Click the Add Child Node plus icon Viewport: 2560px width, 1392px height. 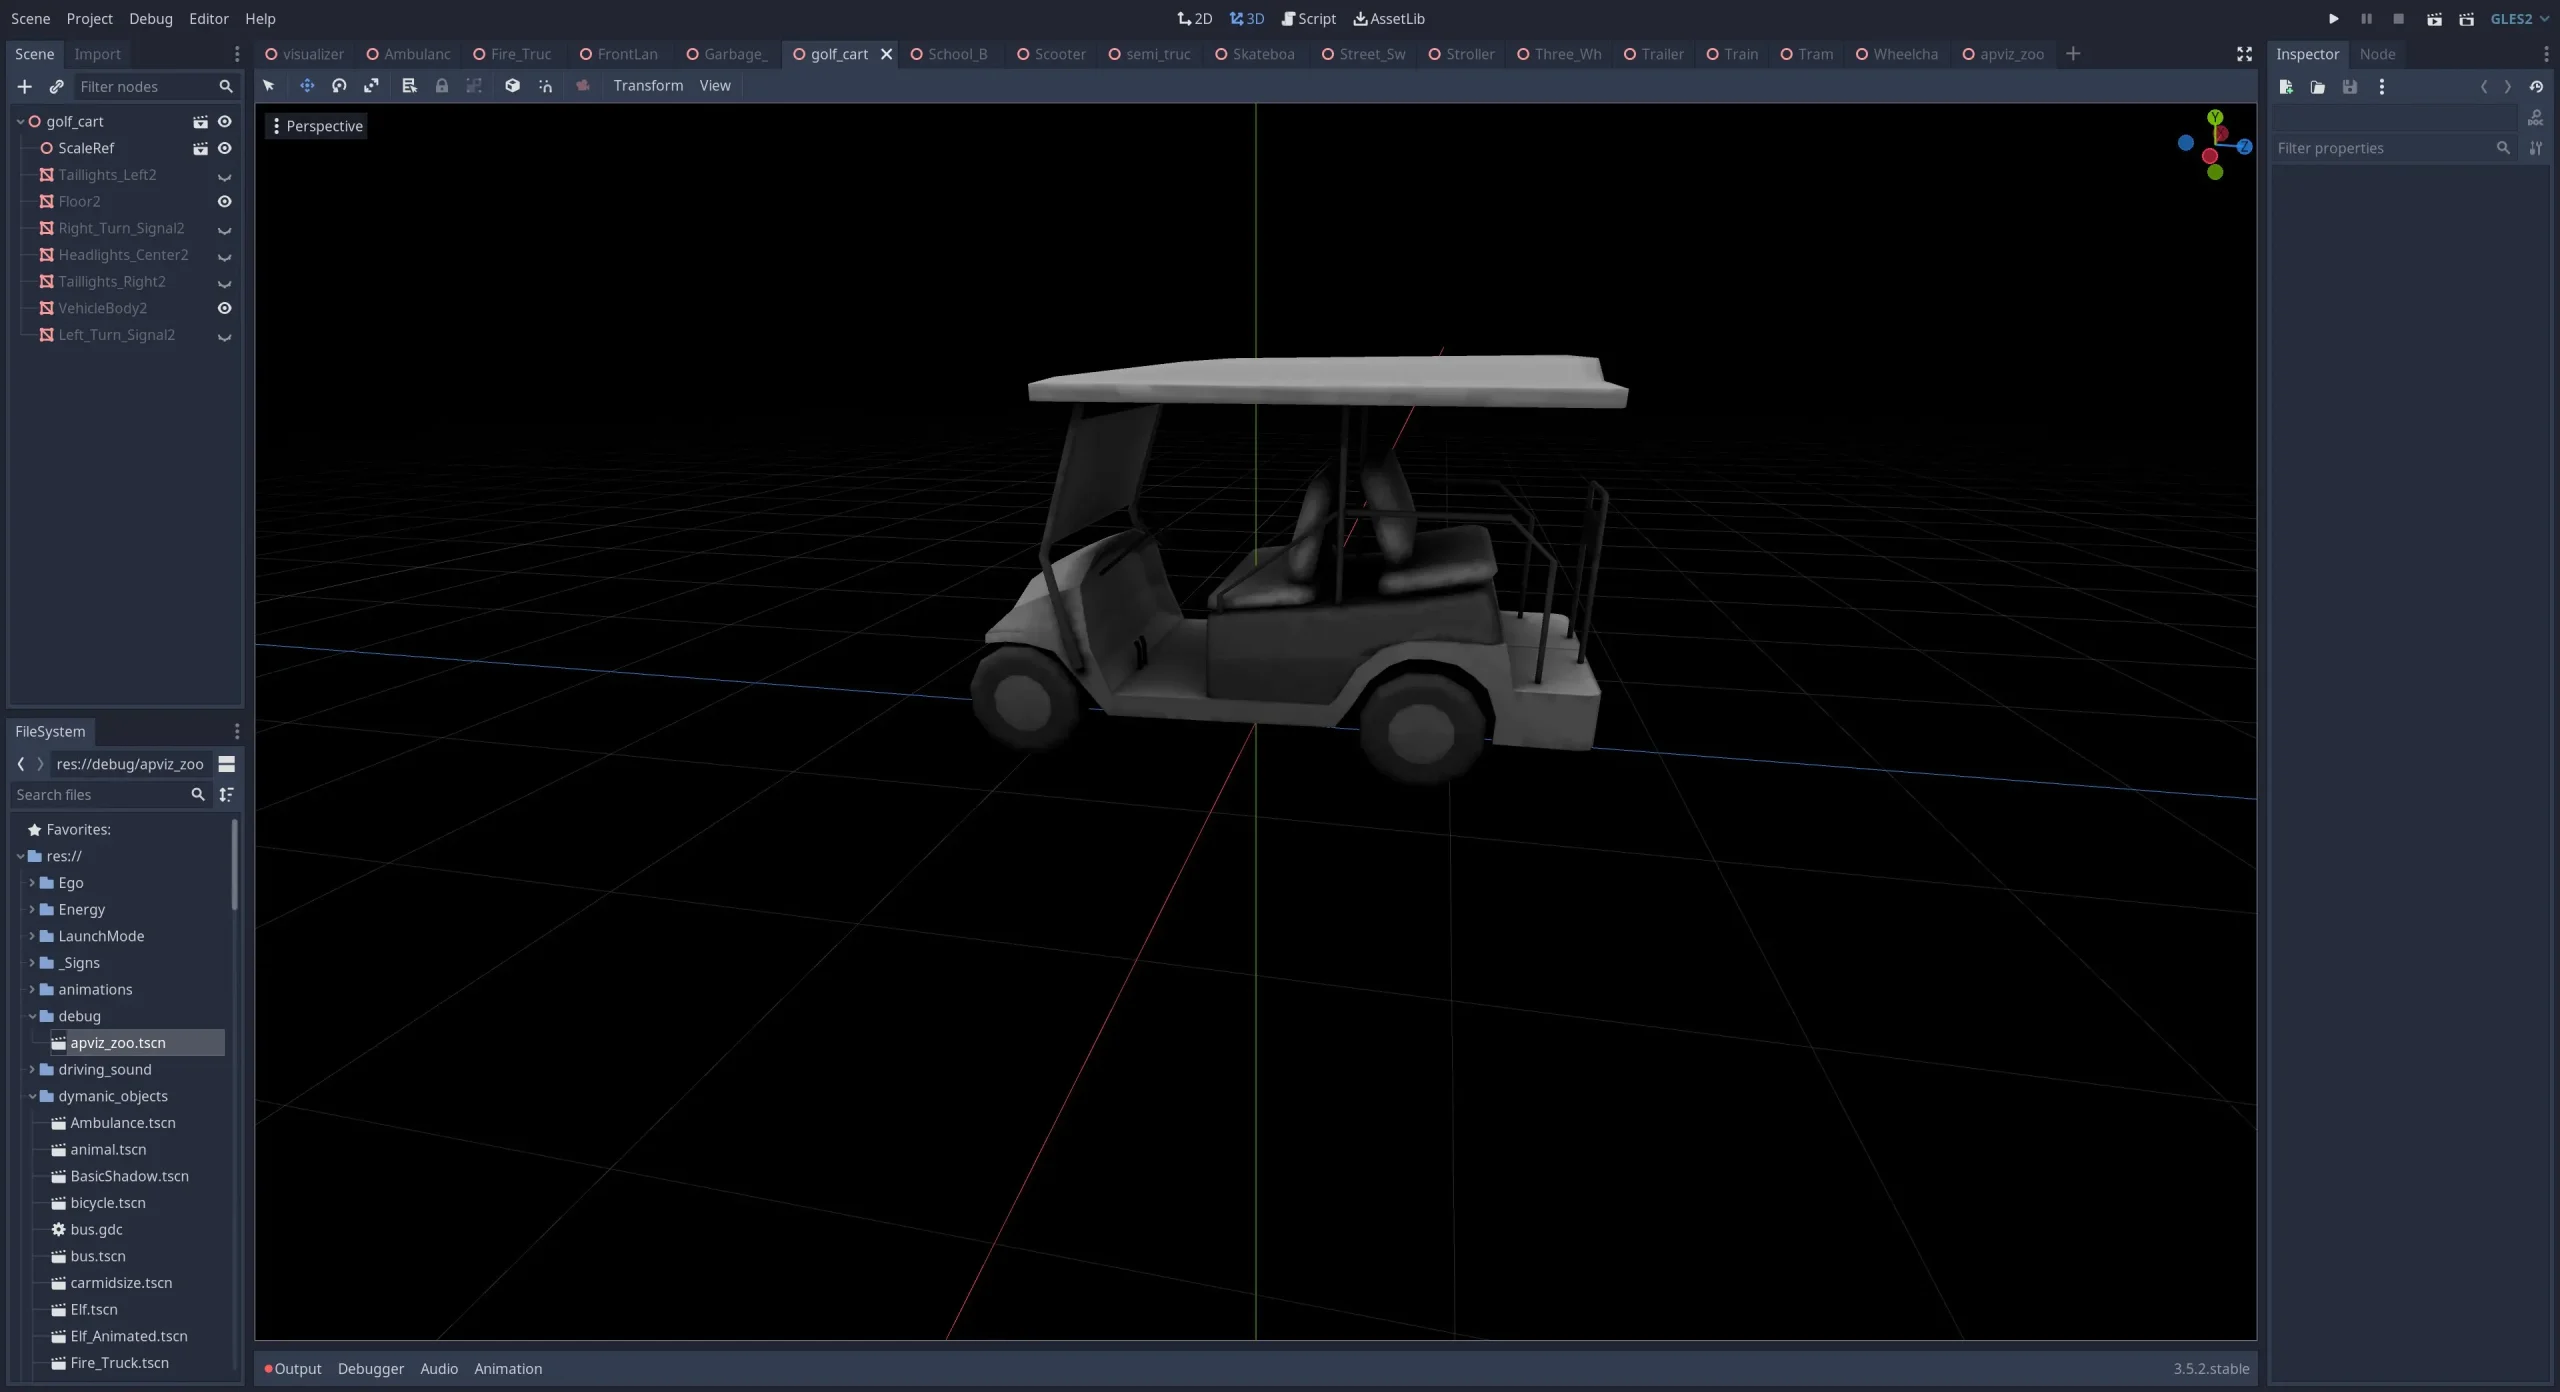pyautogui.click(x=25, y=87)
